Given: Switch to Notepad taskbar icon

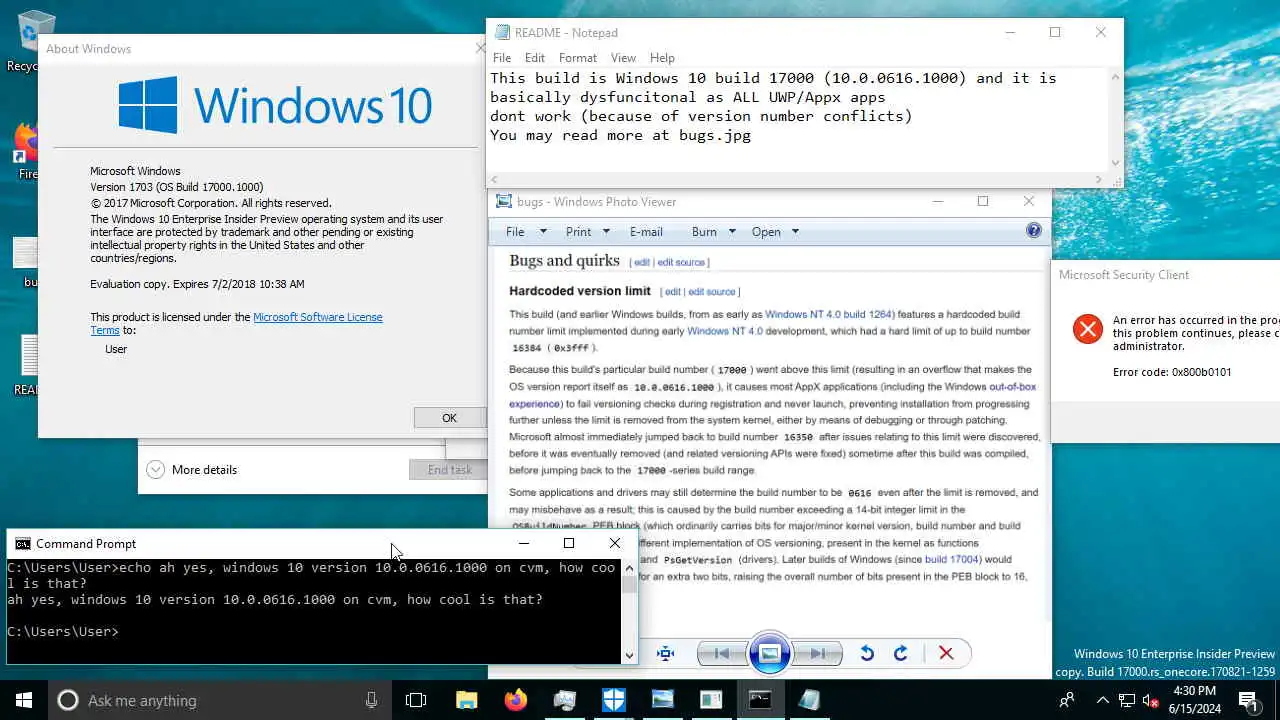Looking at the screenshot, I should tap(809, 700).
